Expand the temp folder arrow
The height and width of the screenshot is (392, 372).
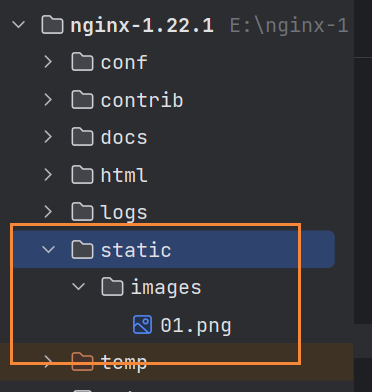[x=48, y=362]
